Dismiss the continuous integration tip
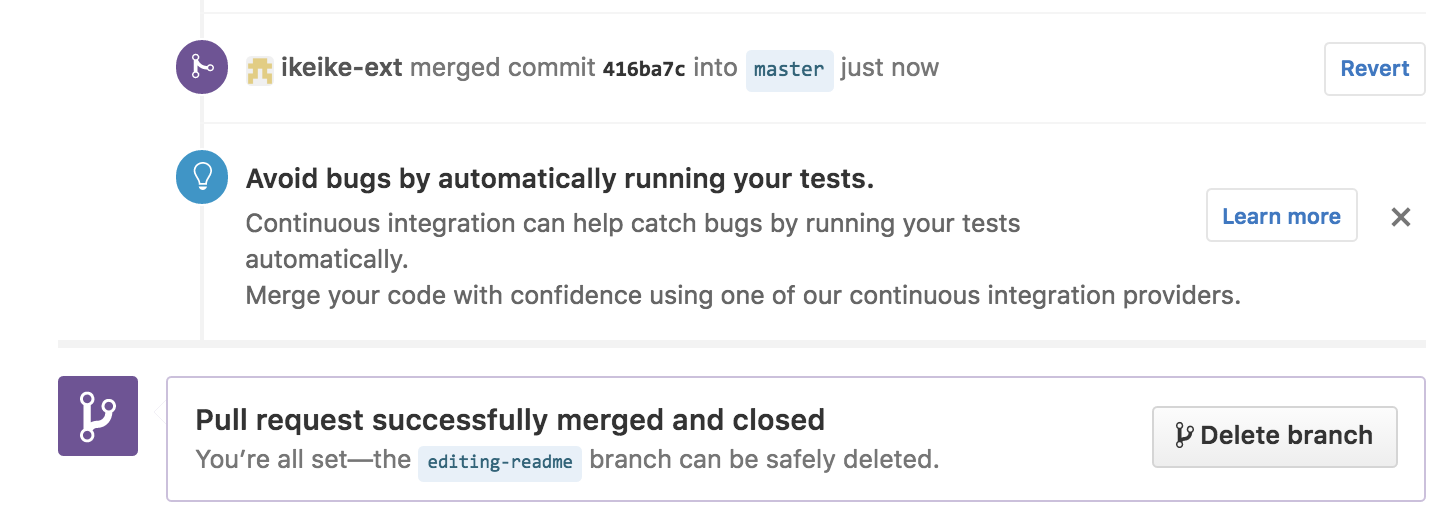The height and width of the screenshot is (528, 1446). (1401, 217)
